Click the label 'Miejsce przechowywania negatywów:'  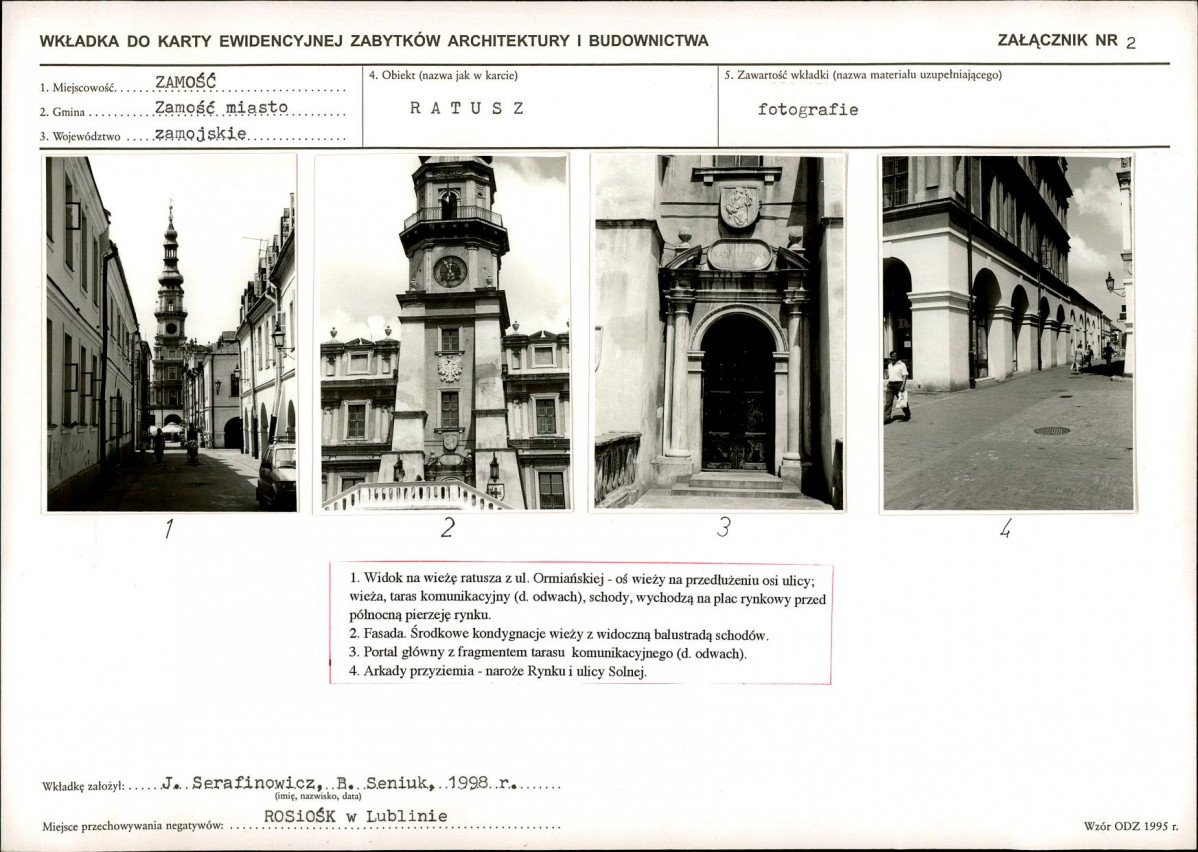click(x=133, y=826)
